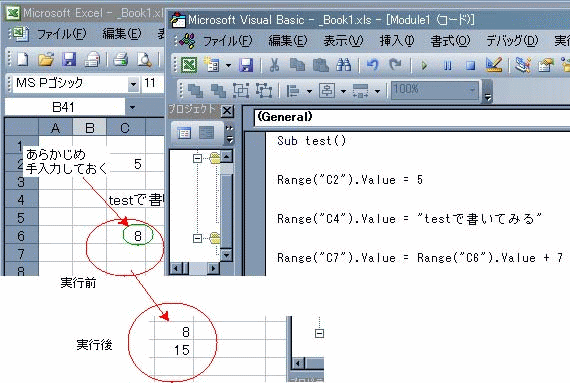Save the VBA project with floppy icon
Screen dimensions: 570x383
click(246, 65)
